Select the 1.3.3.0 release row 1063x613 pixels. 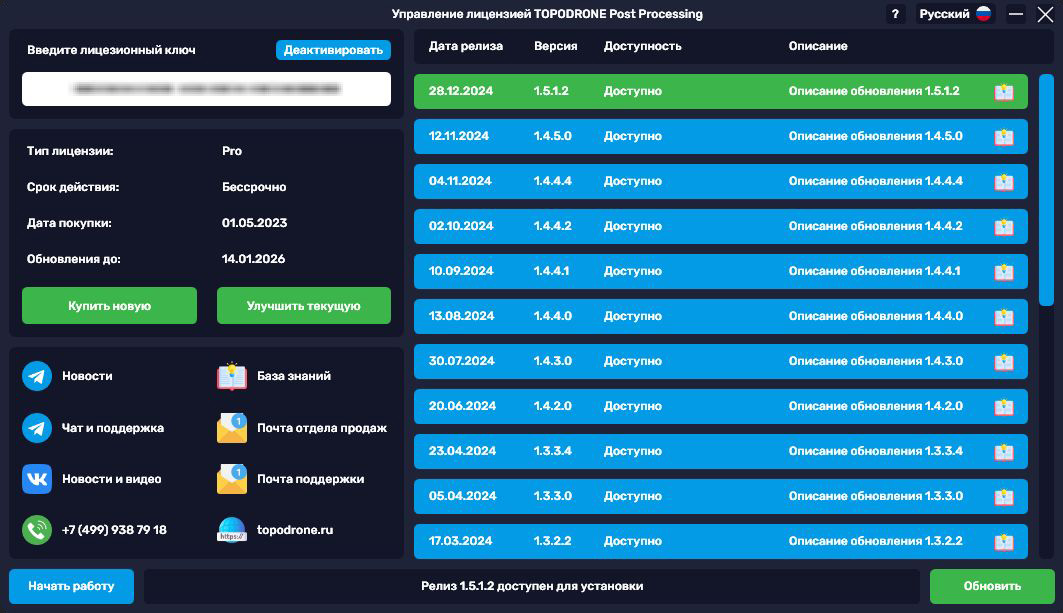pyautogui.click(x=700, y=496)
